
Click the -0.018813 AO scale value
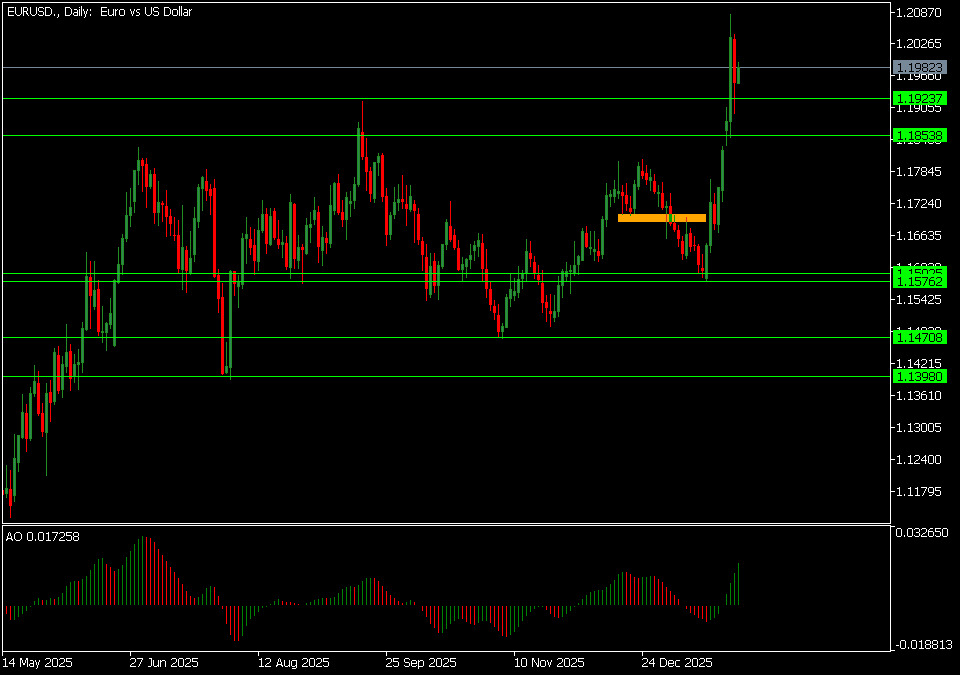(922, 645)
